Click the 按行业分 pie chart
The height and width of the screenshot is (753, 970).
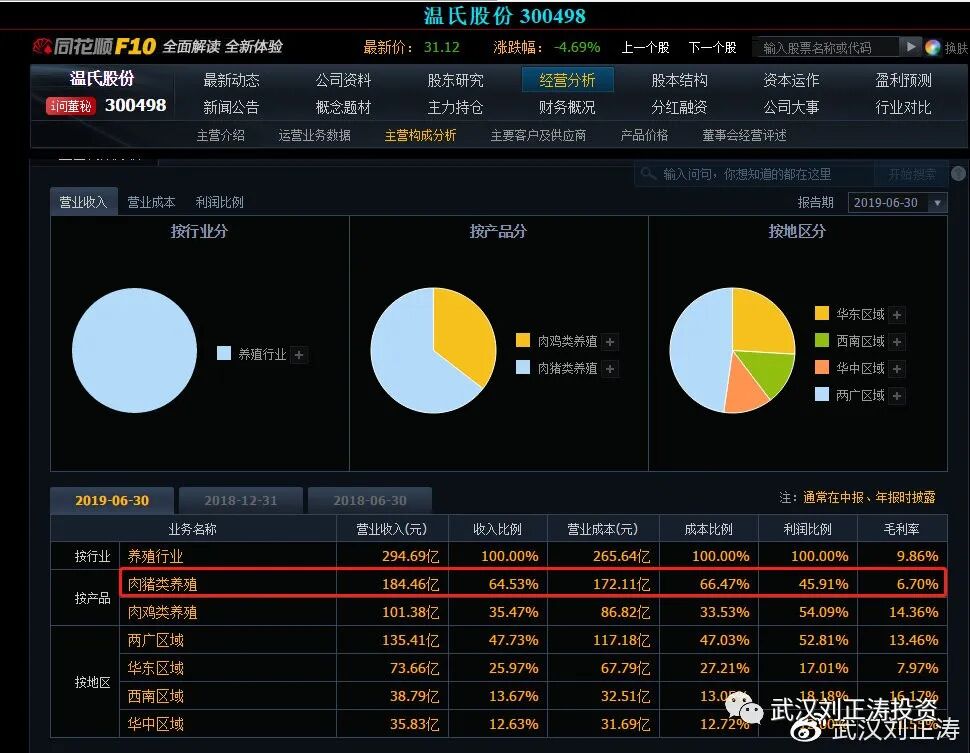tap(134, 350)
